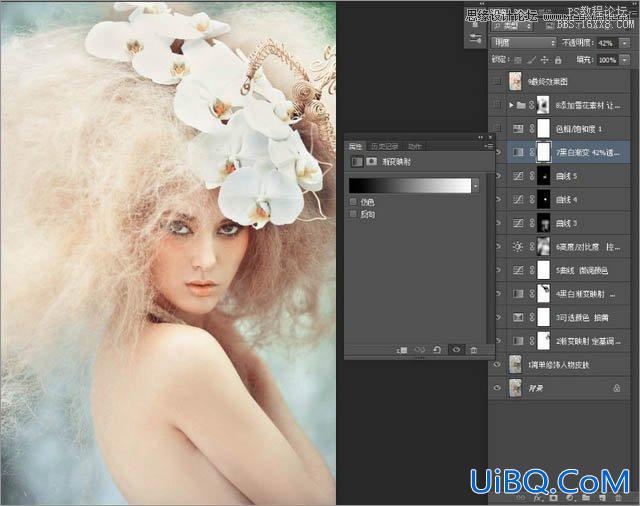Click lock position move icon

pyautogui.click(x=544, y=60)
